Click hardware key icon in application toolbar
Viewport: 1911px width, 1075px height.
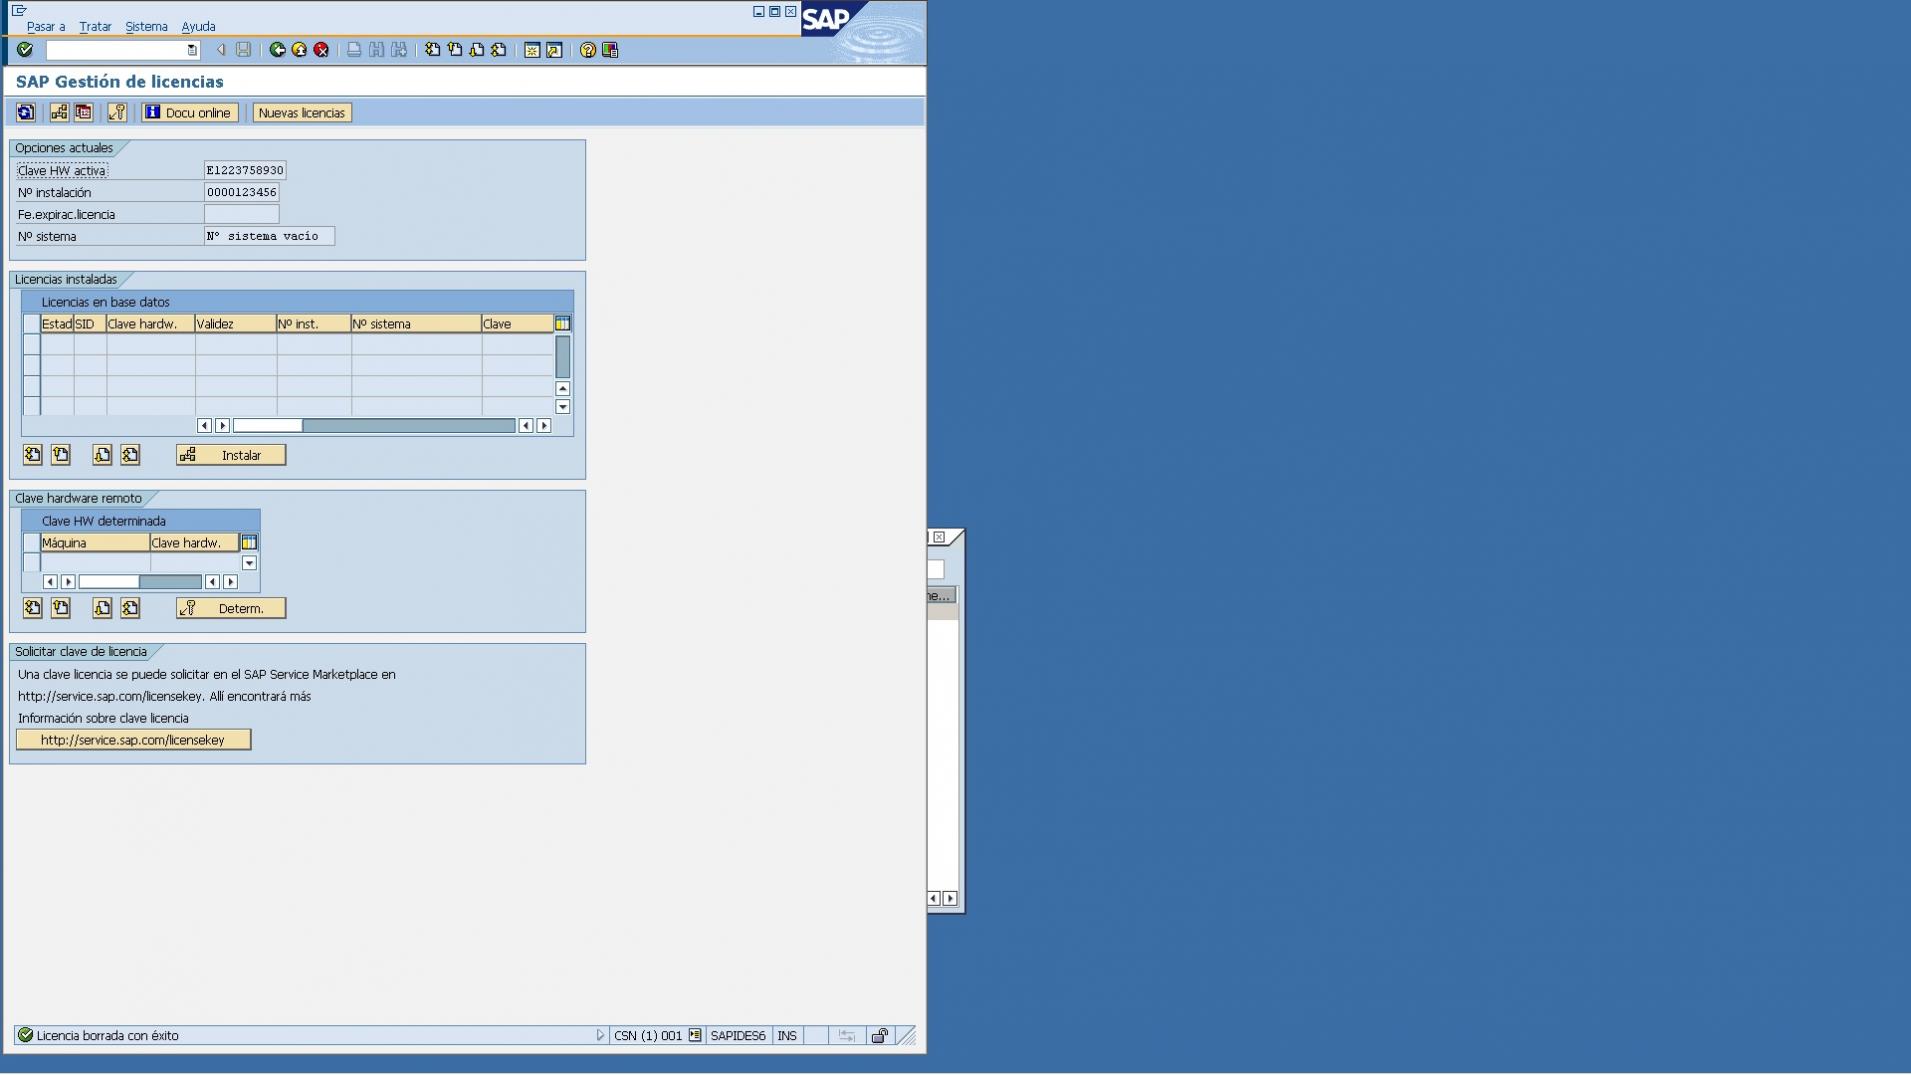pyautogui.click(x=117, y=113)
